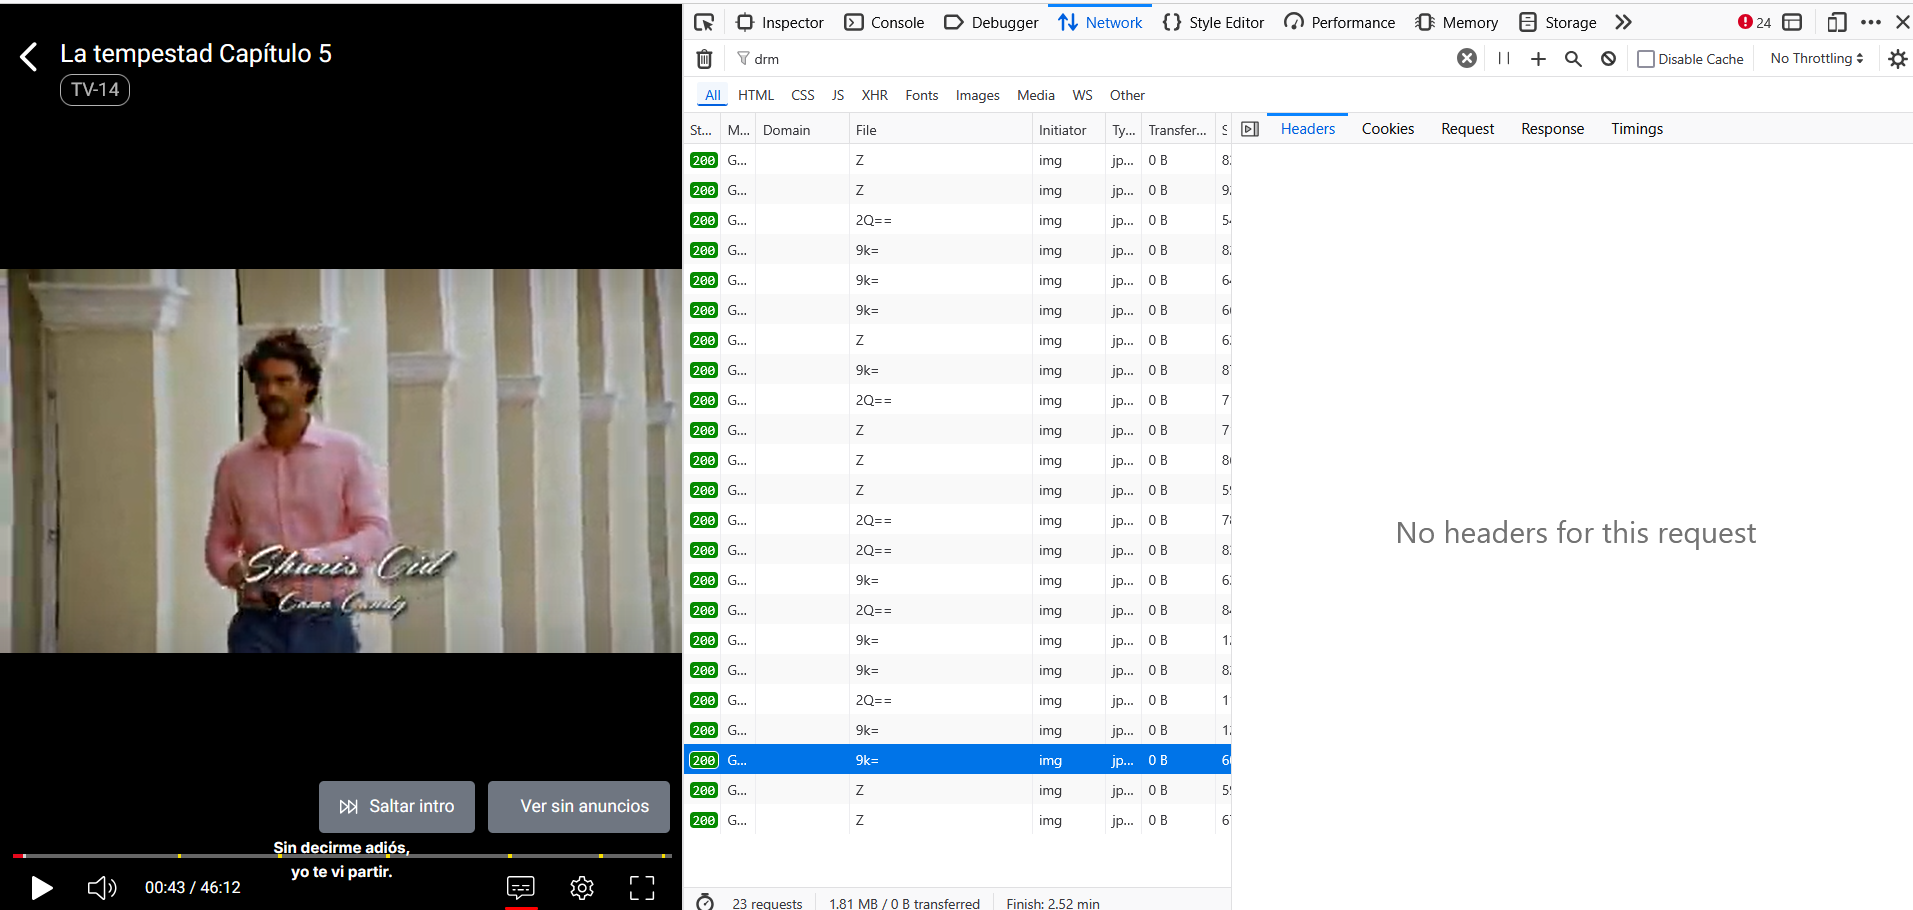Image resolution: width=1913 pixels, height=910 pixels.
Task: Sort by File column header
Action: 940,130
